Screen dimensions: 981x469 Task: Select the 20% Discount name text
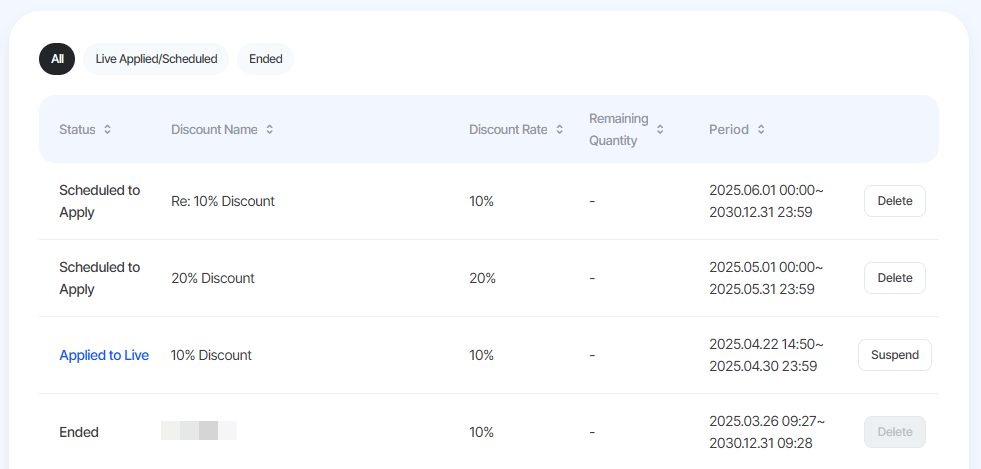[213, 278]
